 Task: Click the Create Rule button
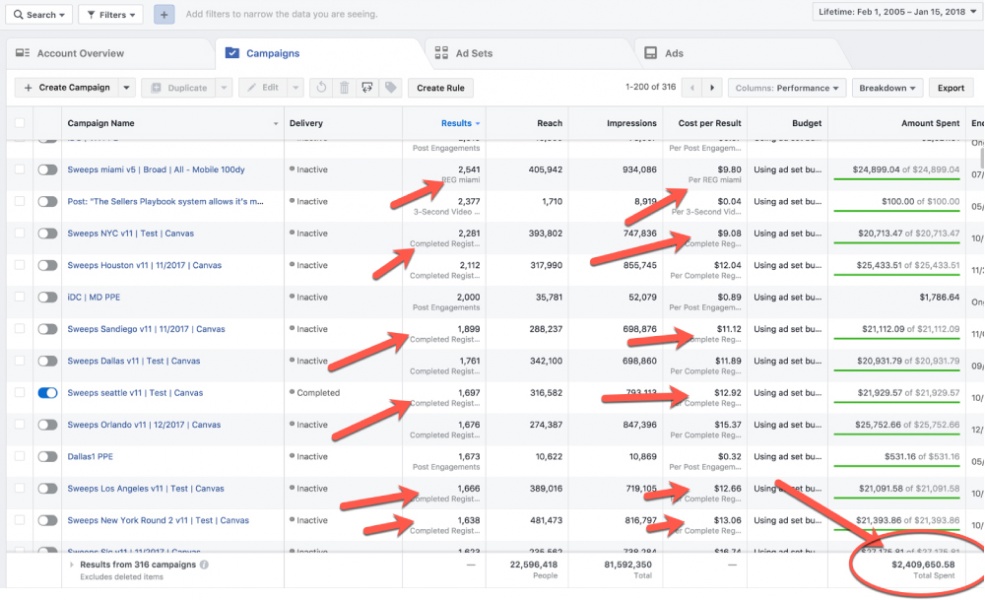(440, 88)
